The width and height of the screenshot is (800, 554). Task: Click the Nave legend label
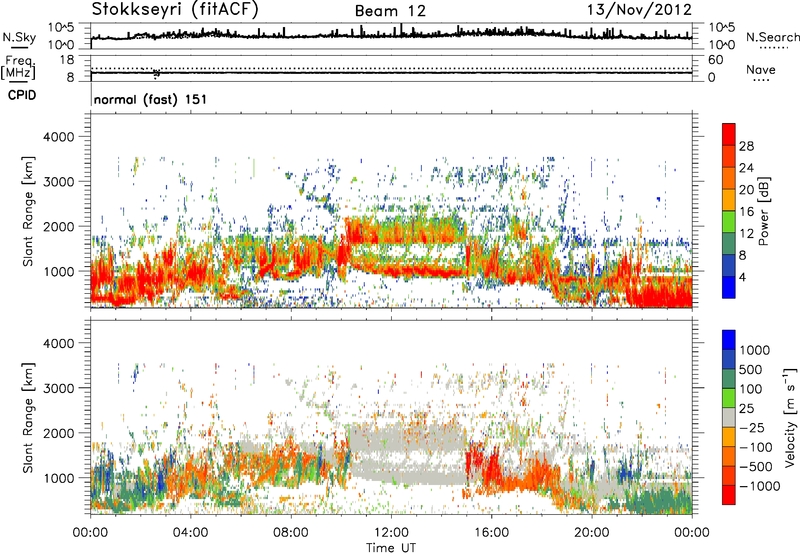(761, 70)
